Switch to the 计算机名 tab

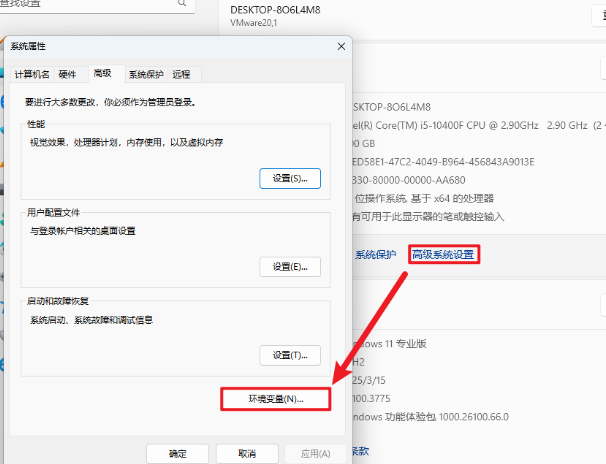click(31, 74)
